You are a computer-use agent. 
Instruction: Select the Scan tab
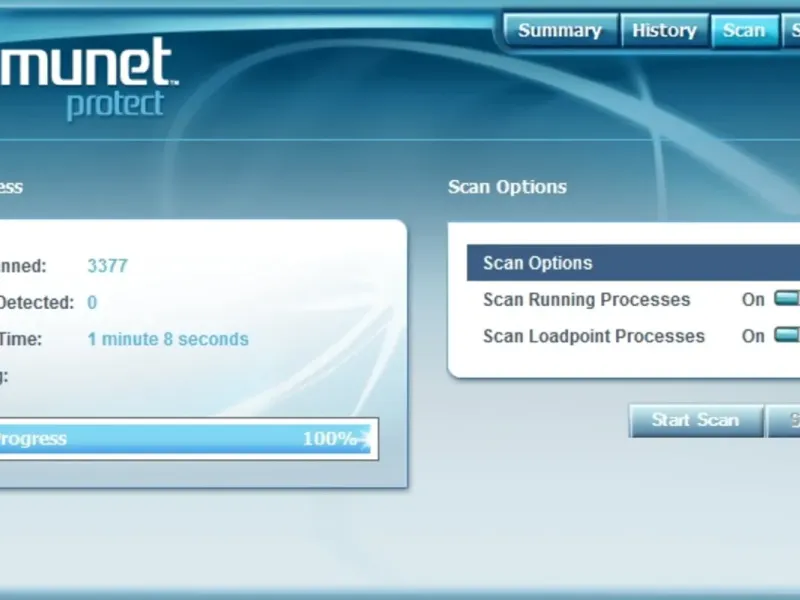coord(744,31)
